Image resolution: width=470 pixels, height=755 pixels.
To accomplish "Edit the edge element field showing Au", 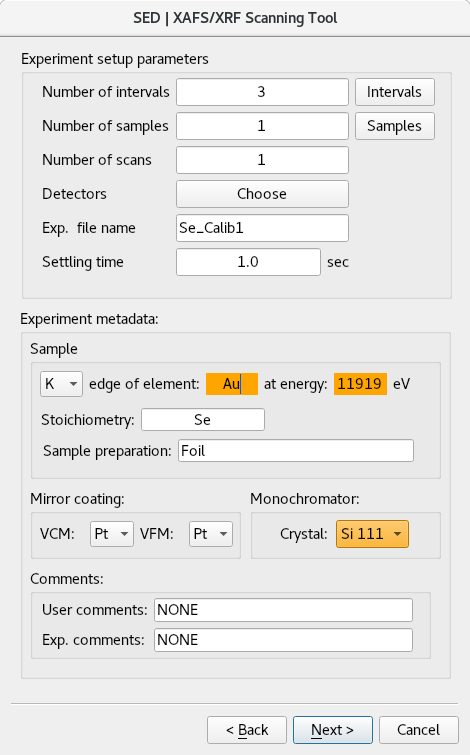I will (232, 384).
